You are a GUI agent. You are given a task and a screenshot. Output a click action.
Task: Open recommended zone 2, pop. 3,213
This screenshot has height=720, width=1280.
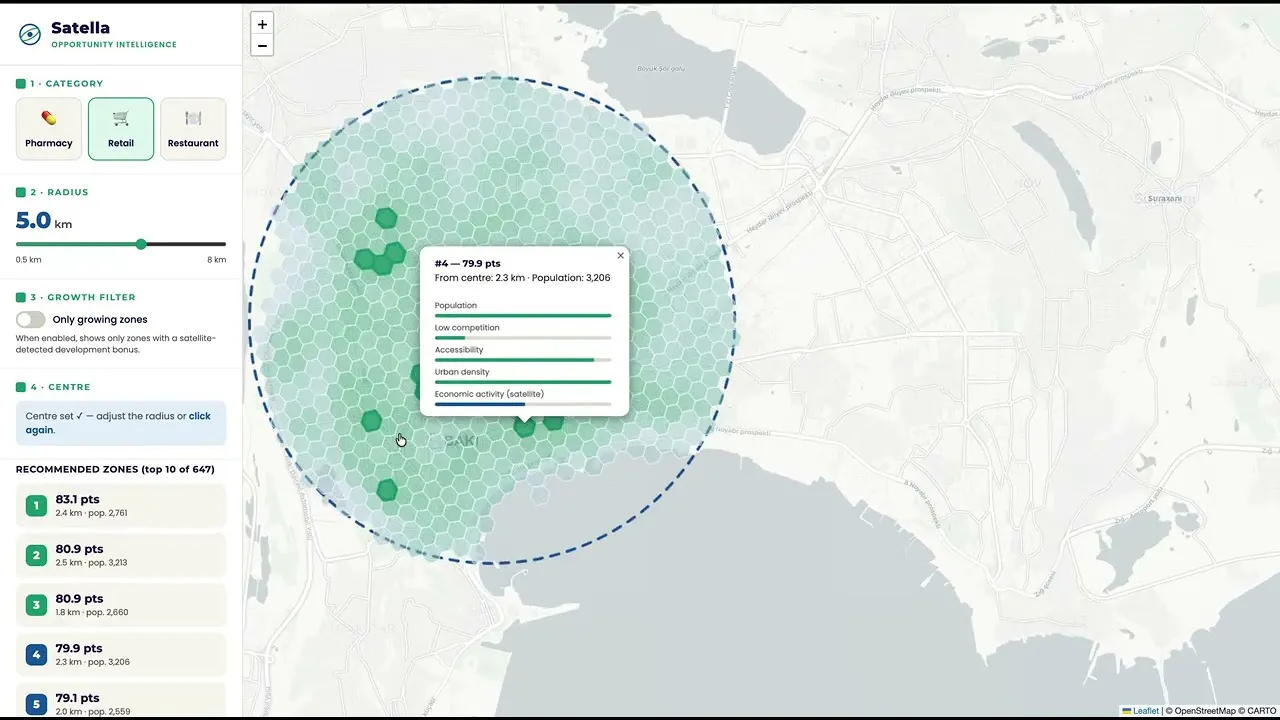[121, 555]
